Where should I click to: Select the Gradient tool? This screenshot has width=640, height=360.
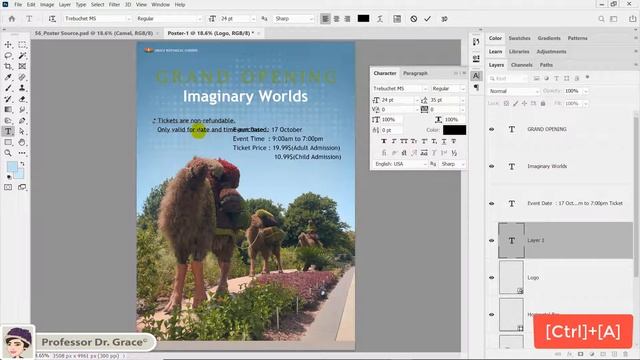(8, 109)
